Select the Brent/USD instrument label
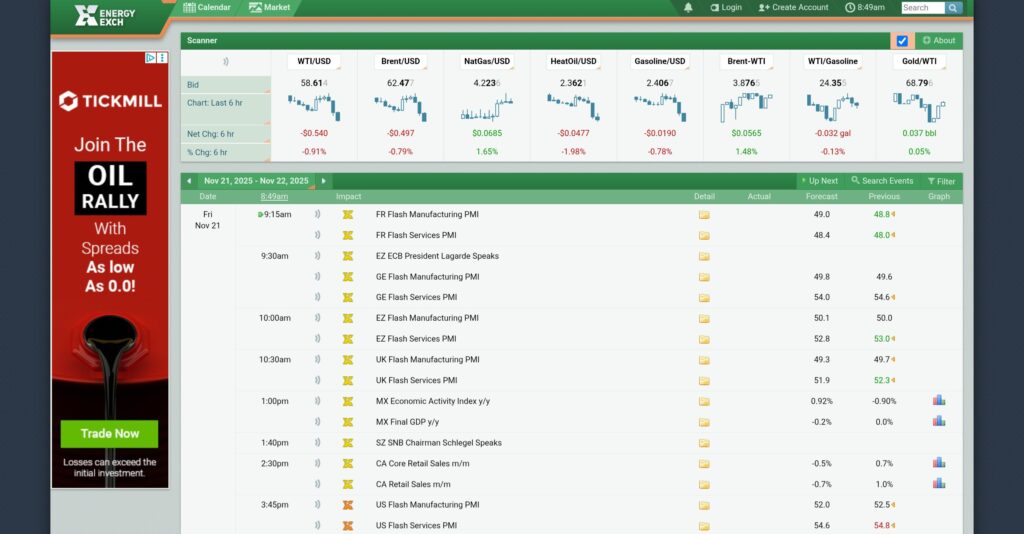This screenshot has height=534, width=1024. (400, 61)
